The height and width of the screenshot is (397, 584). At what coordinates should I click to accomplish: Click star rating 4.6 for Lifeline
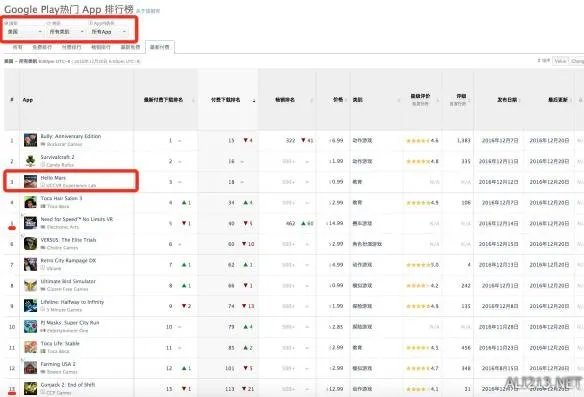pos(422,306)
